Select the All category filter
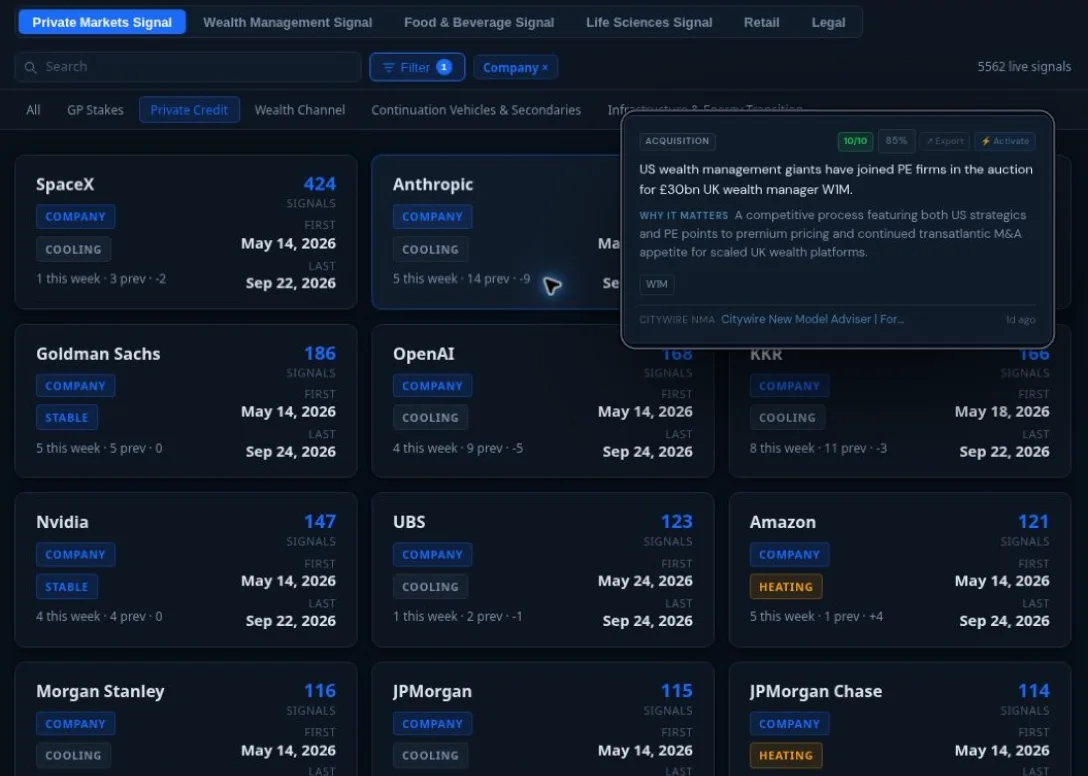The width and height of the screenshot is (1088, 776). point(33,110)
